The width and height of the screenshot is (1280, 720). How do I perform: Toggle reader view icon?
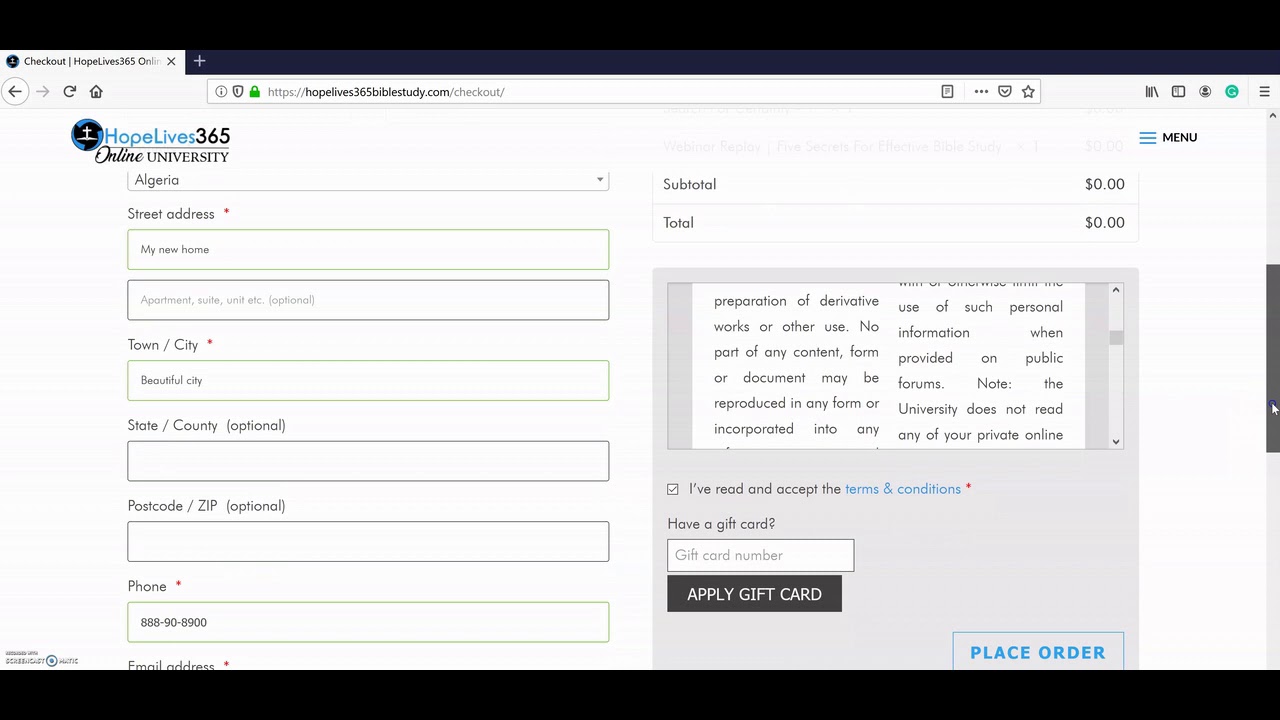click(947, 91)
